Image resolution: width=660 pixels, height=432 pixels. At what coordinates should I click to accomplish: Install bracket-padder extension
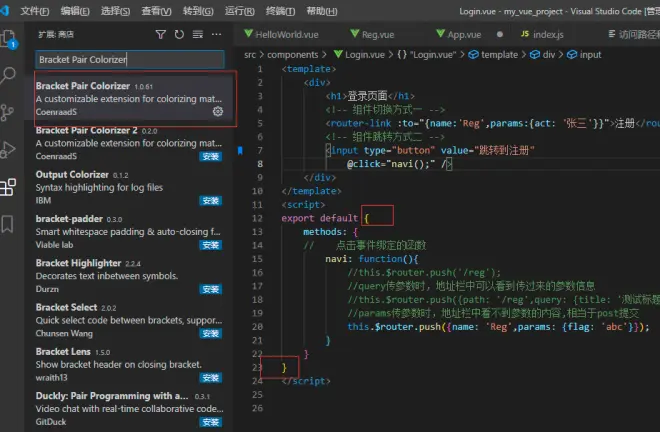click(x=210, y=245)
